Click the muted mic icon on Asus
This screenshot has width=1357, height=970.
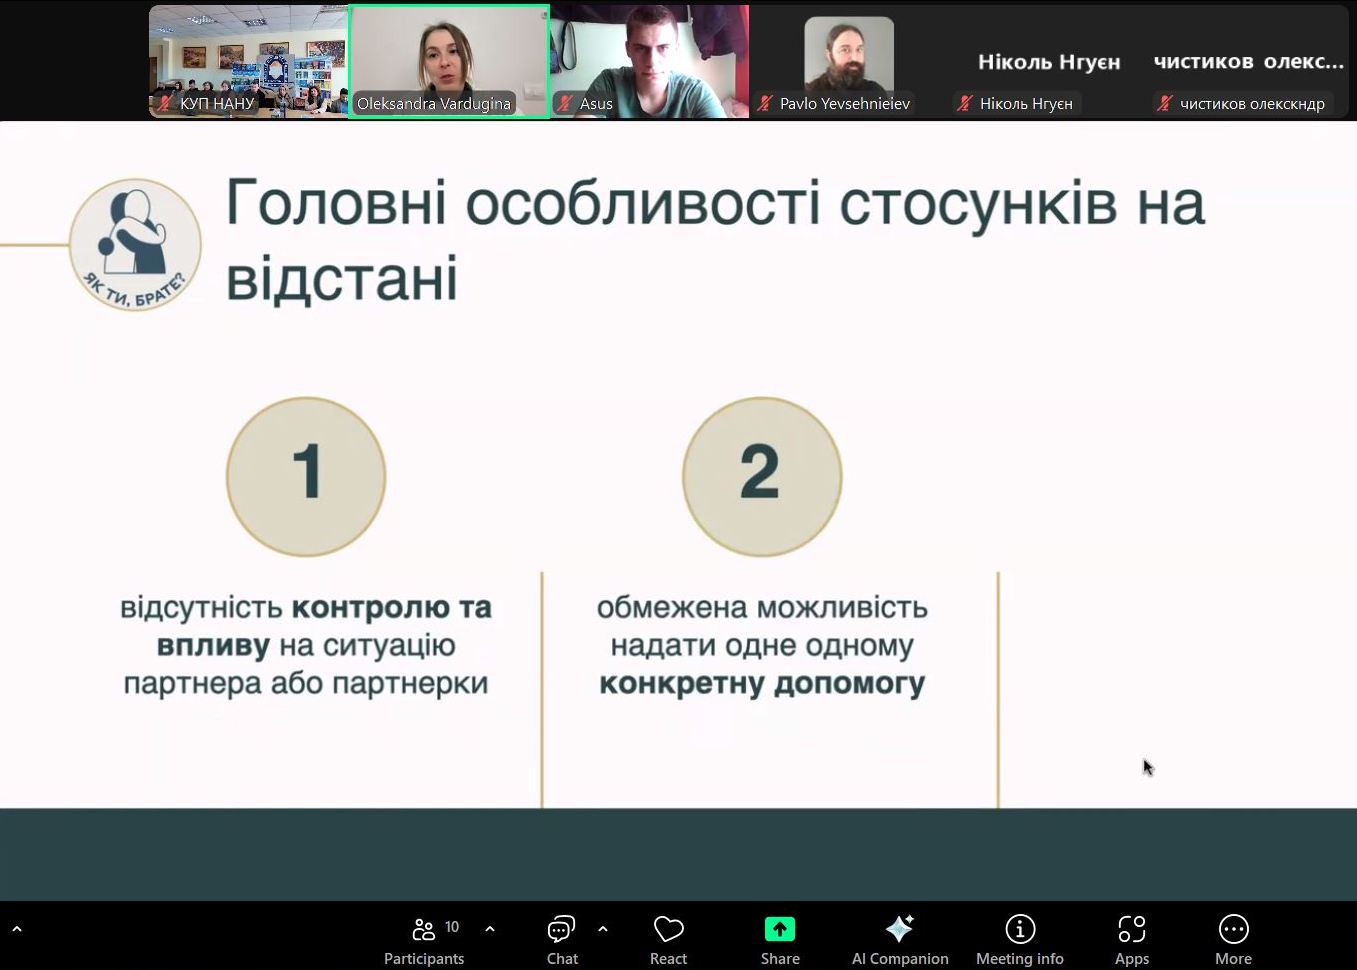tap(565, 103)
